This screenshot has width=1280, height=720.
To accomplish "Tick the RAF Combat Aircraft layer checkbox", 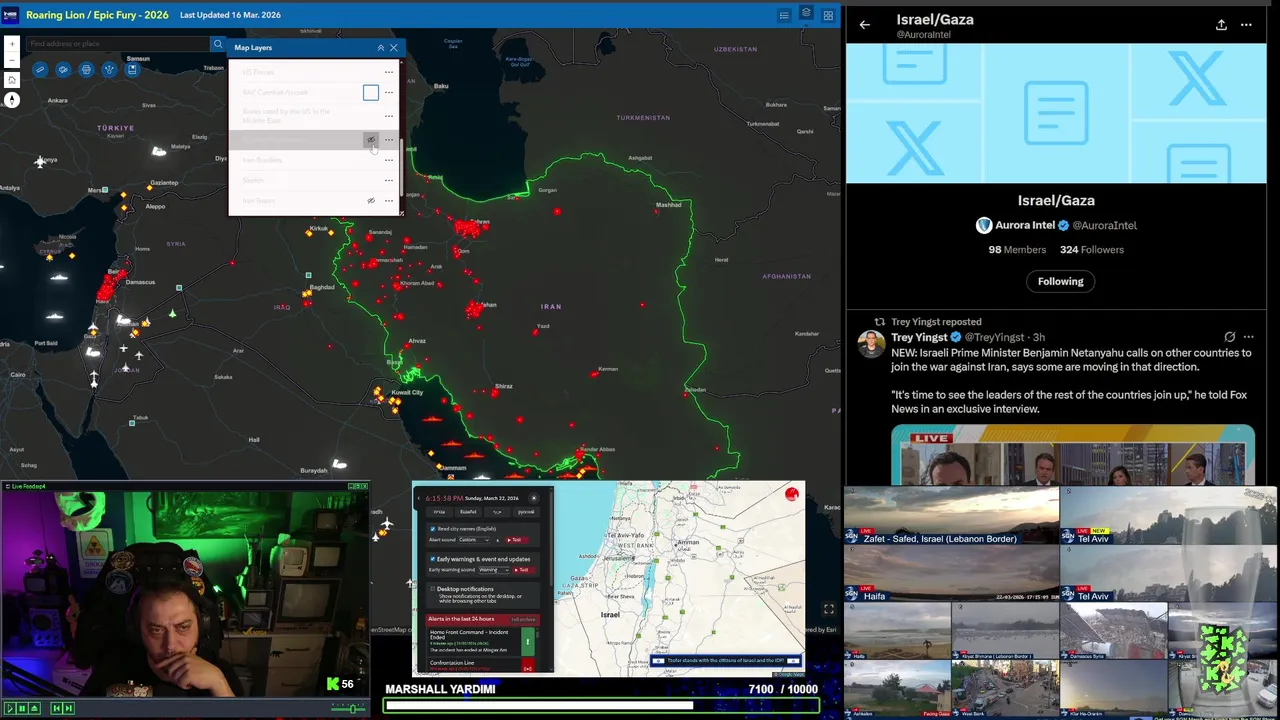I will pos(371,92).
